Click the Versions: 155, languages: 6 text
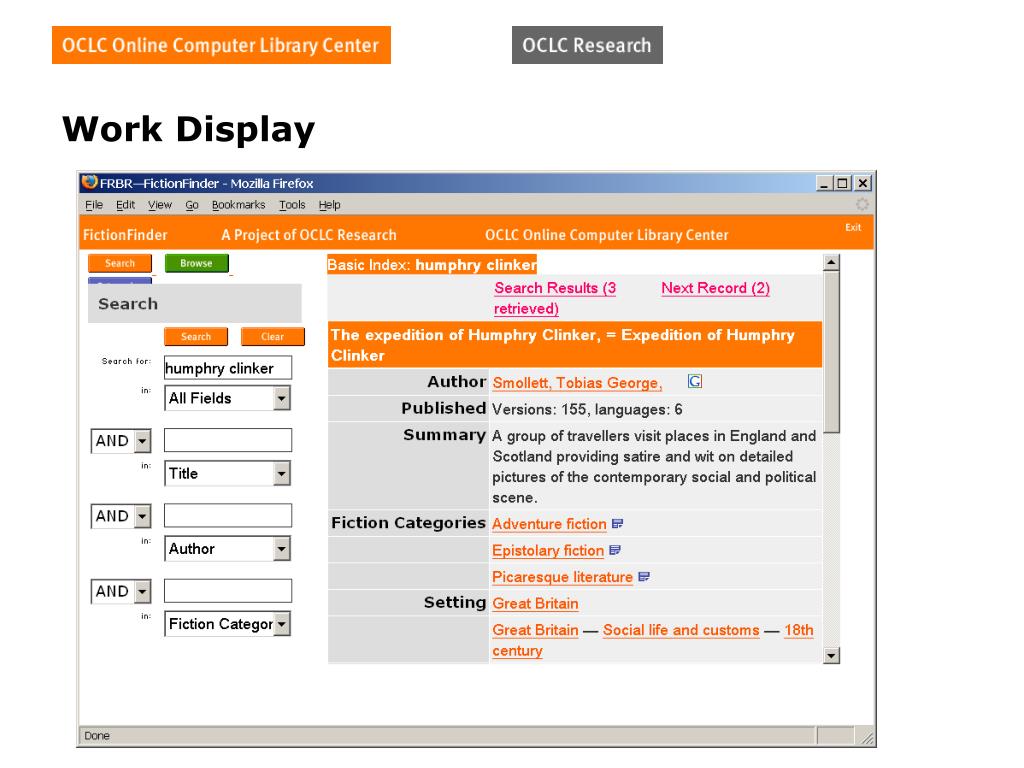Screen dimensions: 1024x768 (x=587, y=409)
